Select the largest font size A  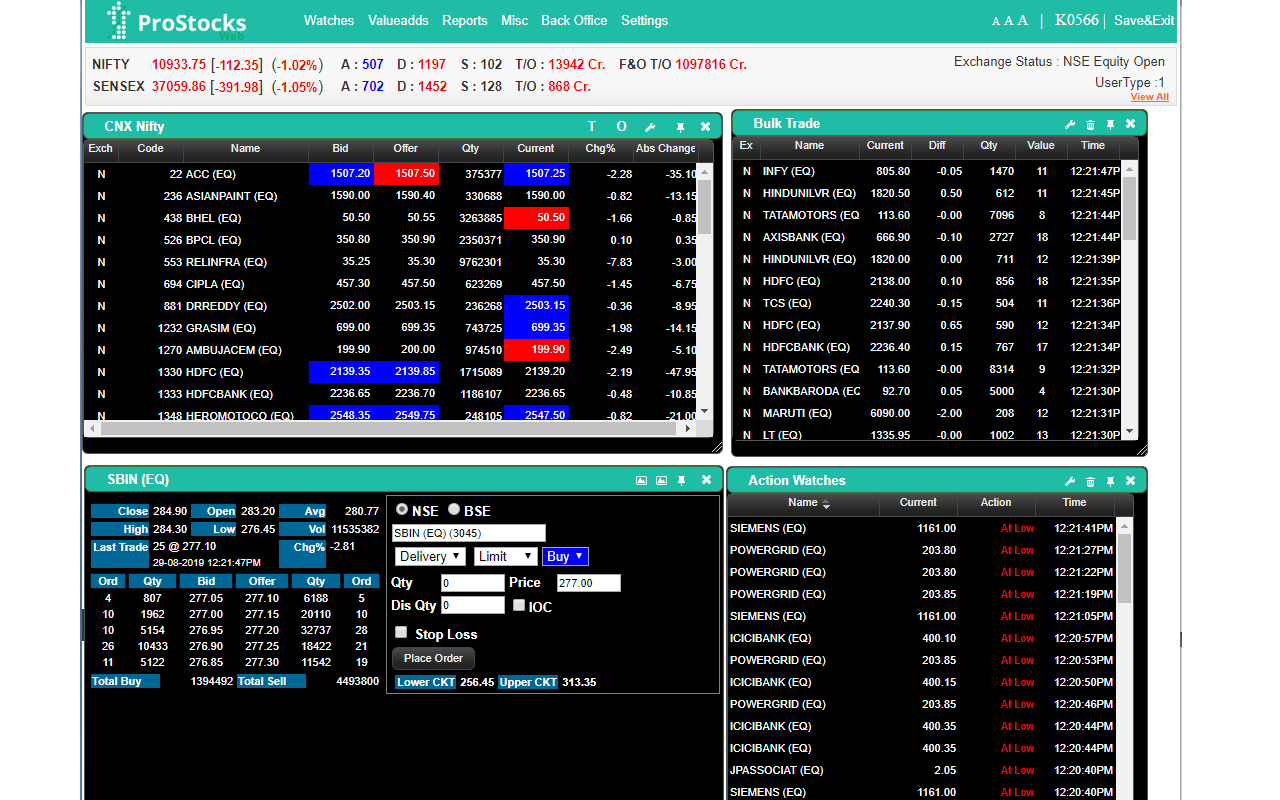1022,21
